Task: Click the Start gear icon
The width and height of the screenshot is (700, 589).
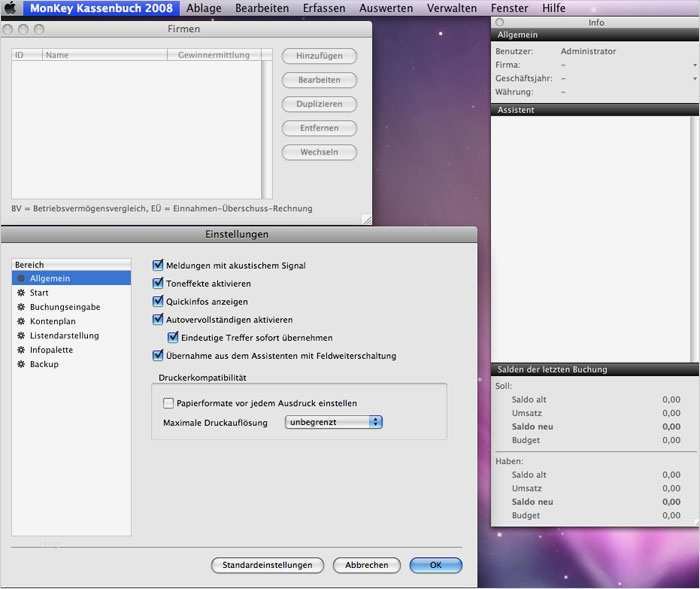Action: [x=21, y=293]
